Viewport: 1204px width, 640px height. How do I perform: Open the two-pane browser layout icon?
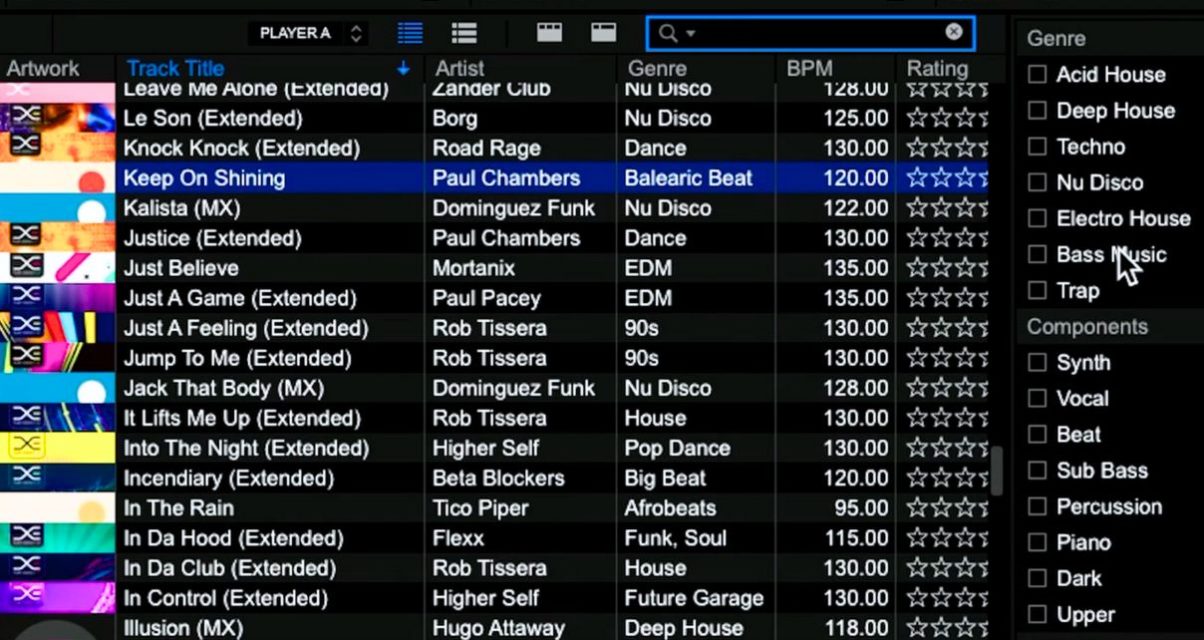point(602,32)
